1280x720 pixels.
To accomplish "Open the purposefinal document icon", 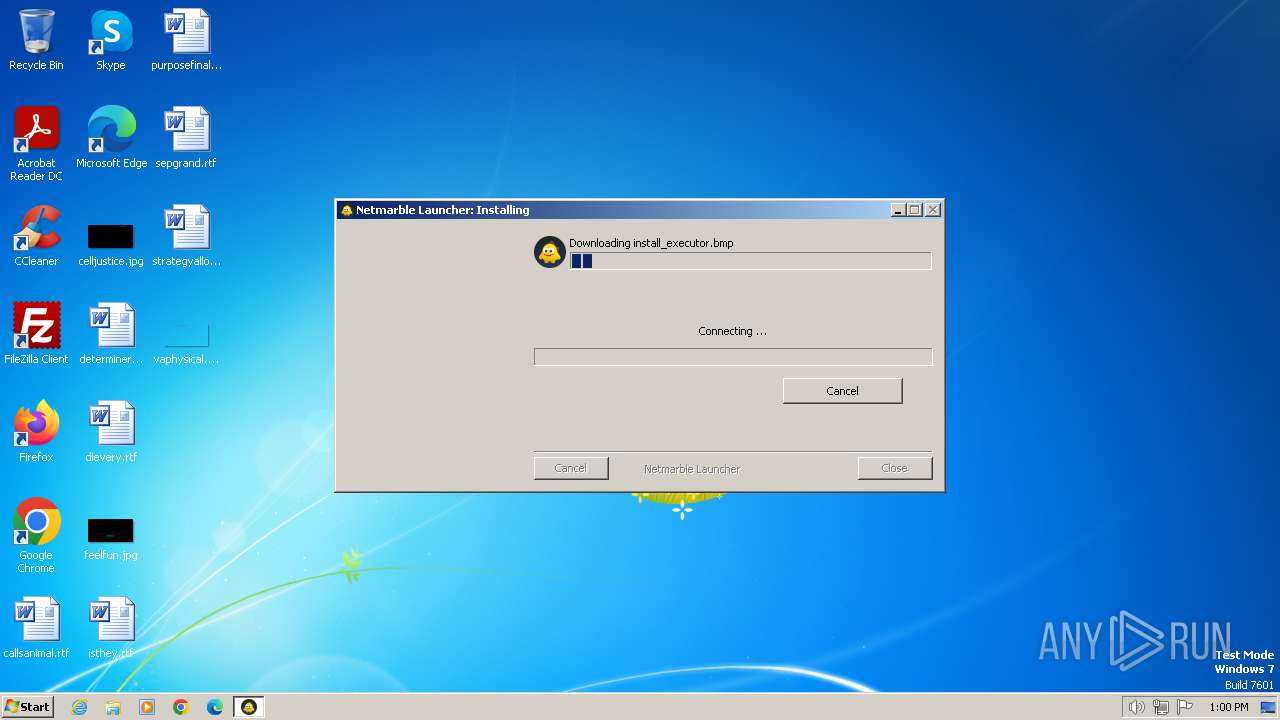I will coord(186,40).
